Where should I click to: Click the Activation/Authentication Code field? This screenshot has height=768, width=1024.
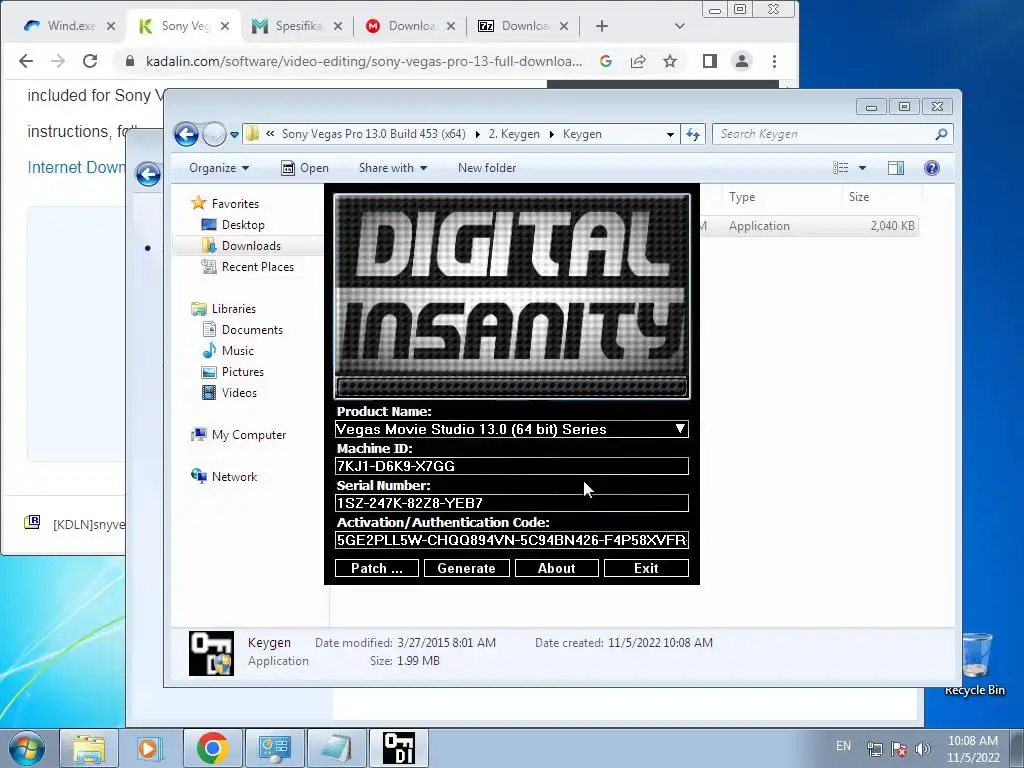511,540
